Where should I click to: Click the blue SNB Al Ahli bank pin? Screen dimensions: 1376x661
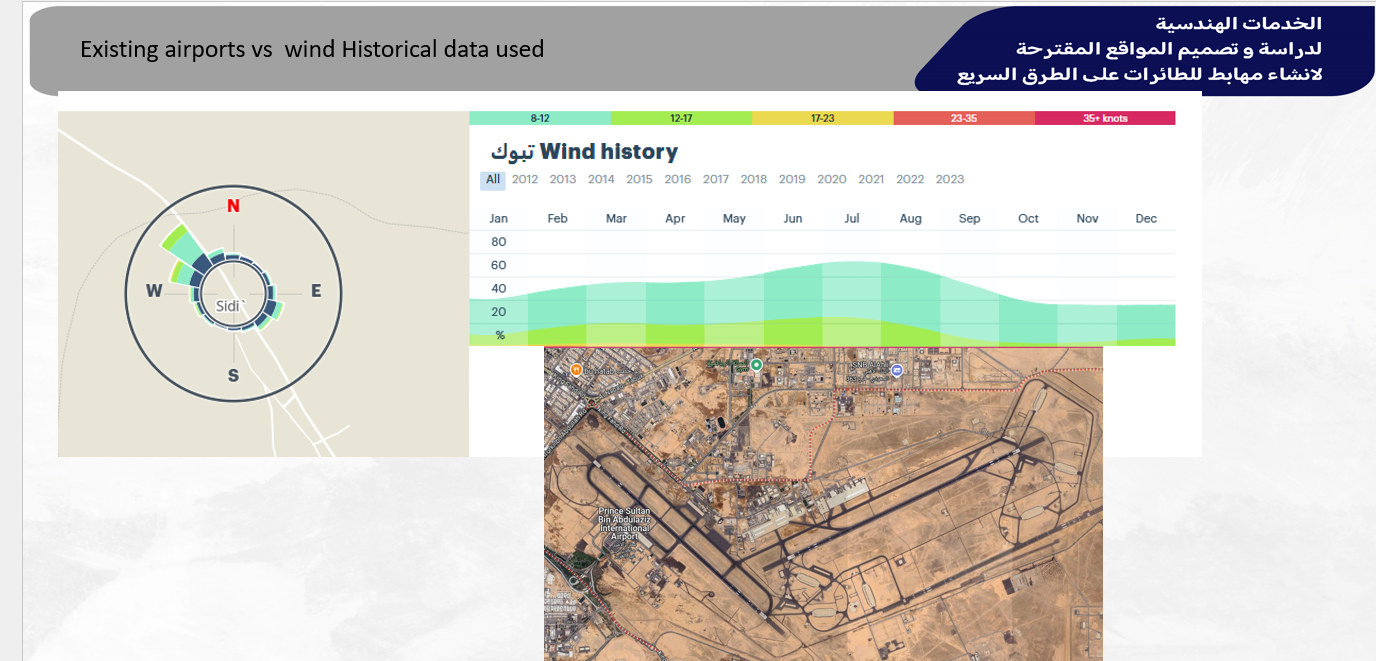[x=897, y=371]
